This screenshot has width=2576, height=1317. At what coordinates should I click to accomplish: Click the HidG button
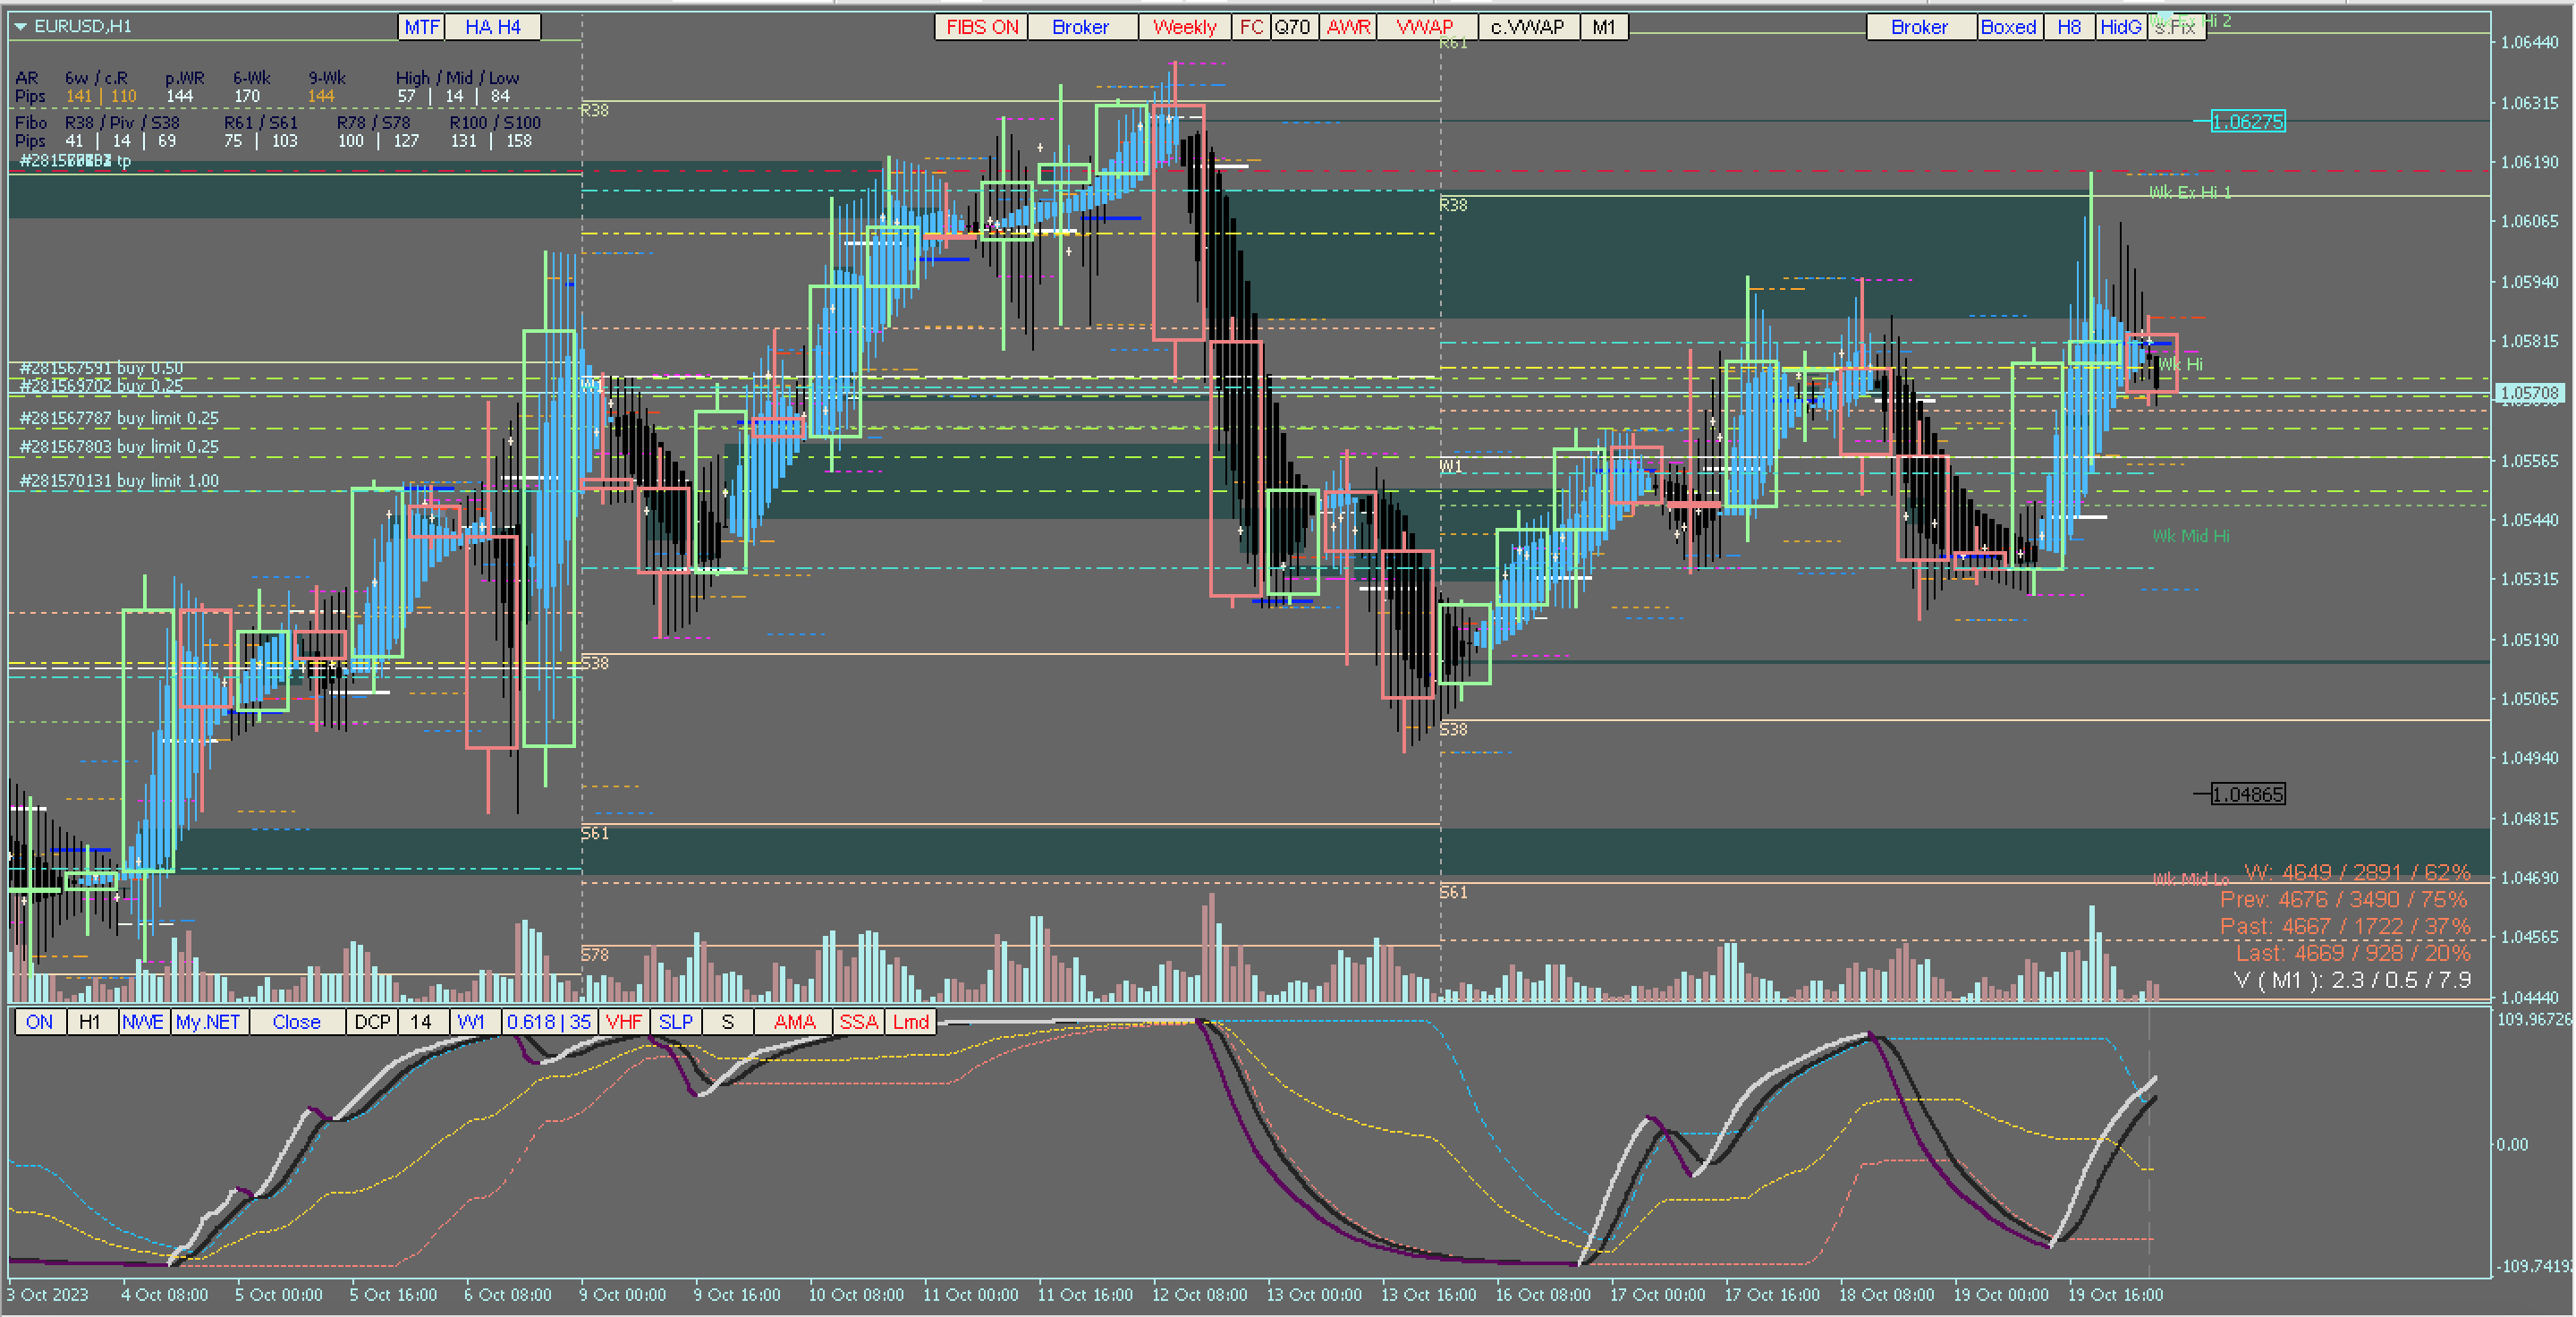coord(2120,27)
